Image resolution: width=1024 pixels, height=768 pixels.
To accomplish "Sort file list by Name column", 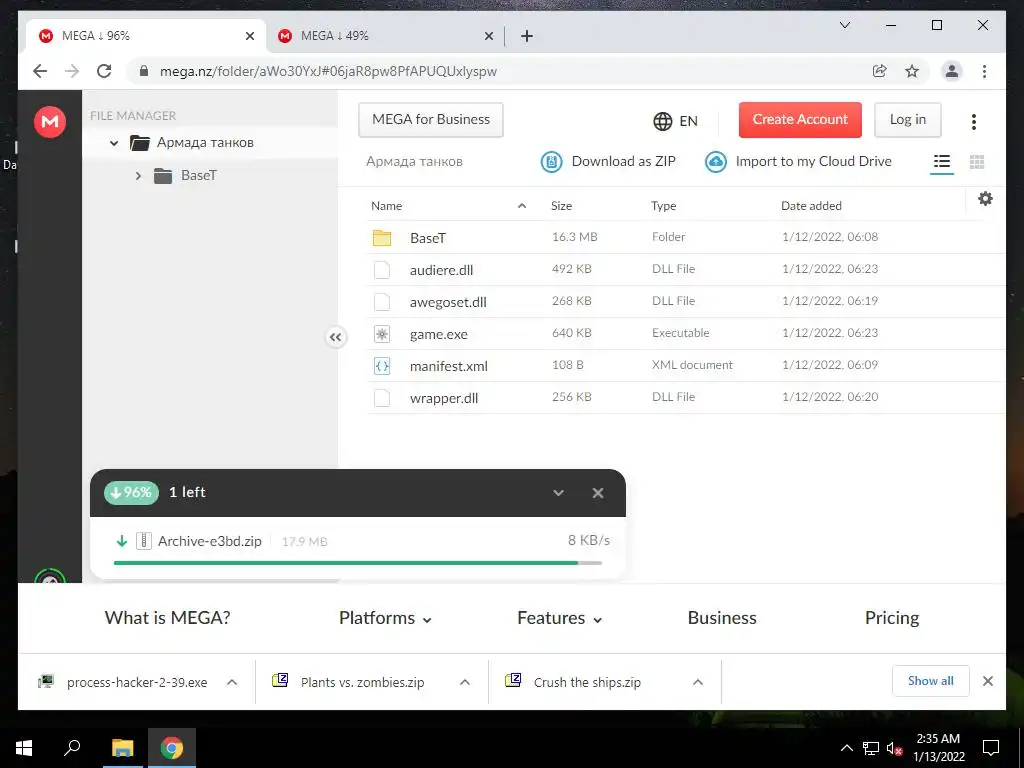I will [x=387, y=206].
